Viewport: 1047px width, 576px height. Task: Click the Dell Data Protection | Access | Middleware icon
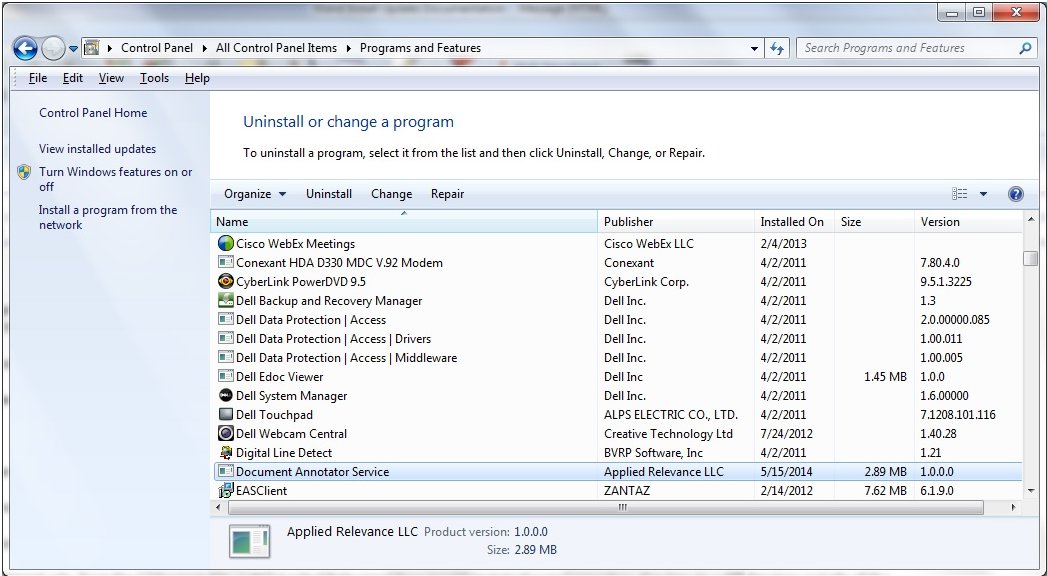(x=226, y=357)
